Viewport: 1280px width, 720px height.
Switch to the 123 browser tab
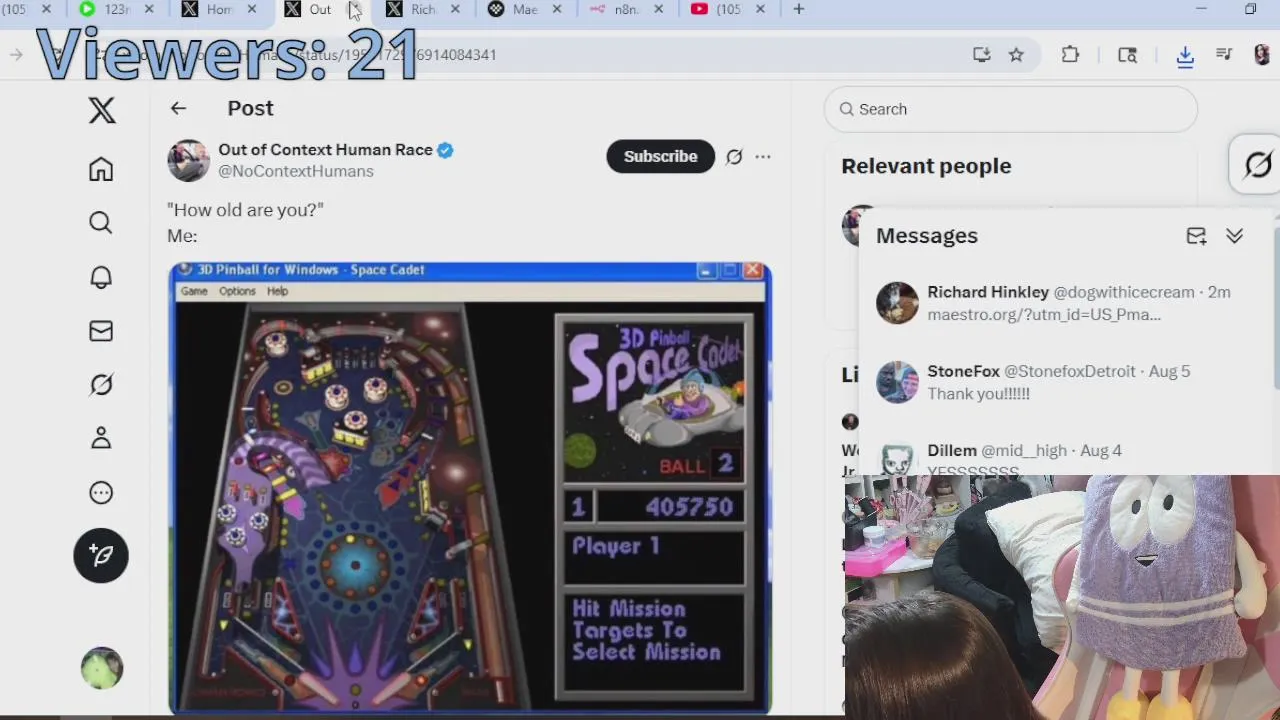[118, 10]
